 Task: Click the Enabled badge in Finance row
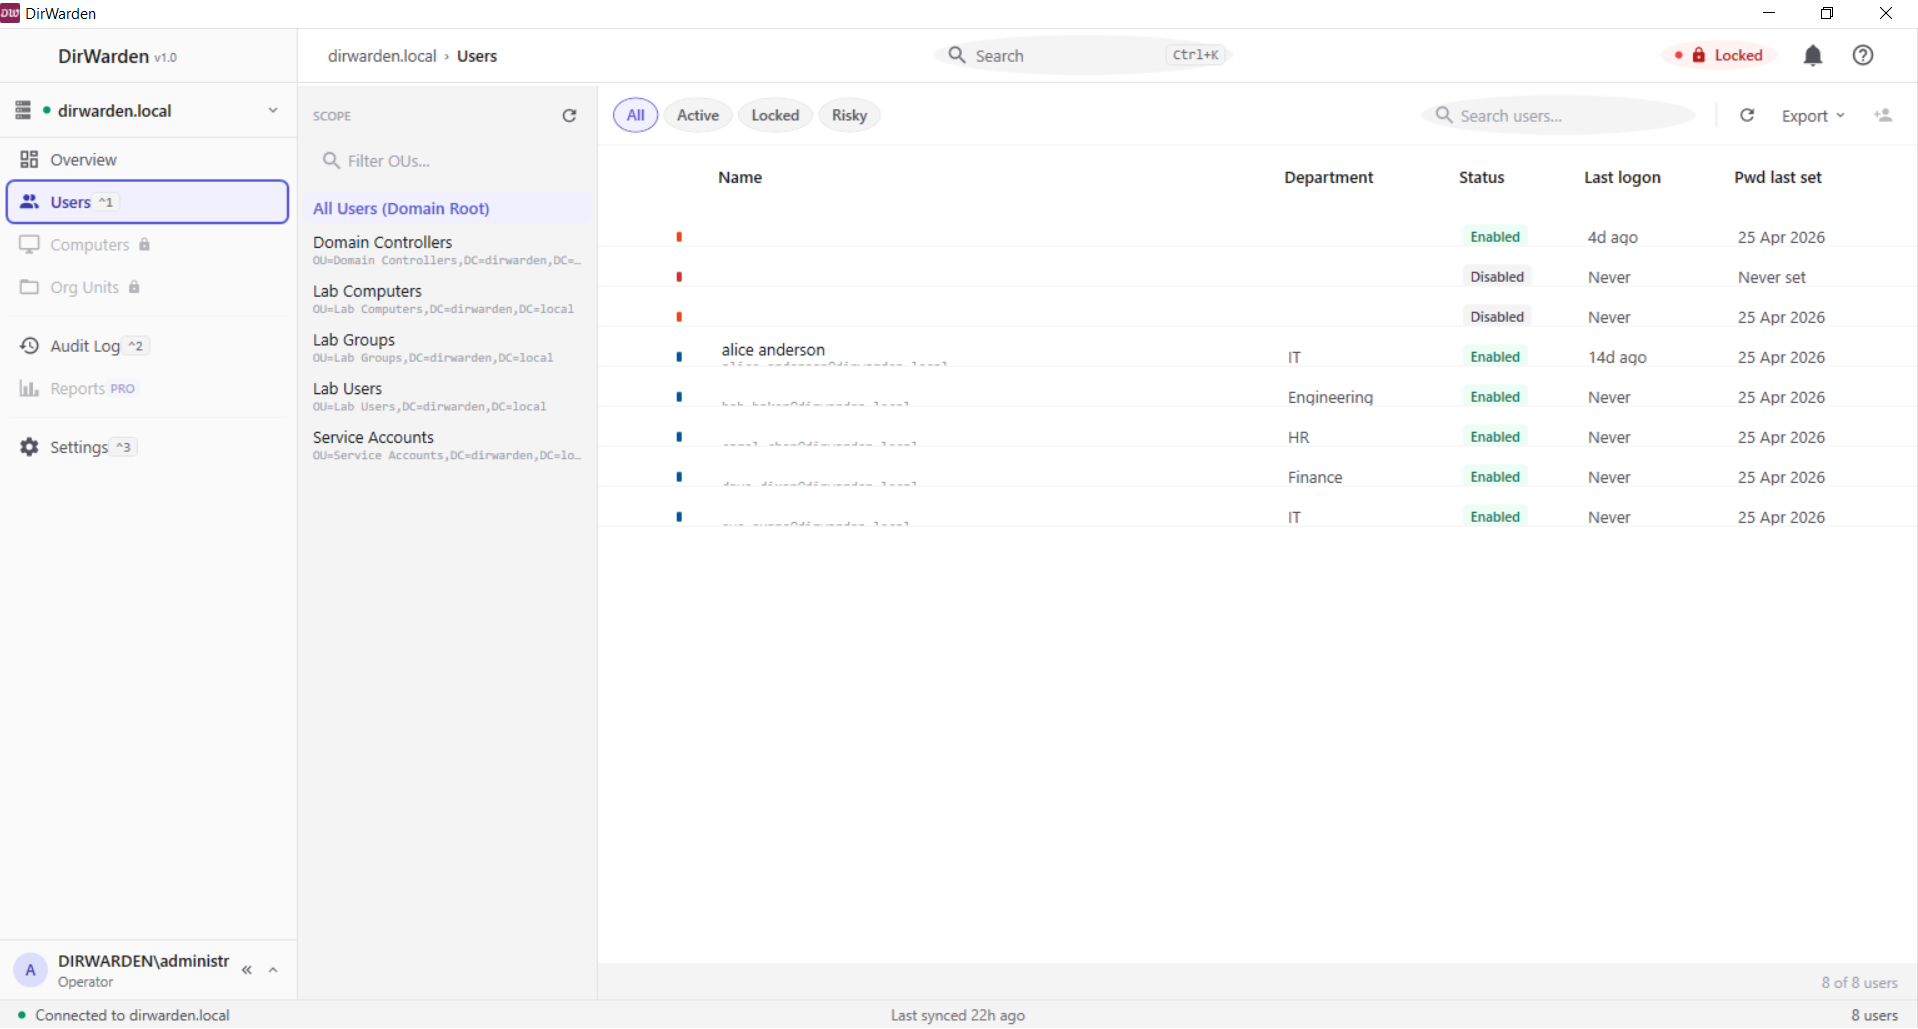point(1495,477)
